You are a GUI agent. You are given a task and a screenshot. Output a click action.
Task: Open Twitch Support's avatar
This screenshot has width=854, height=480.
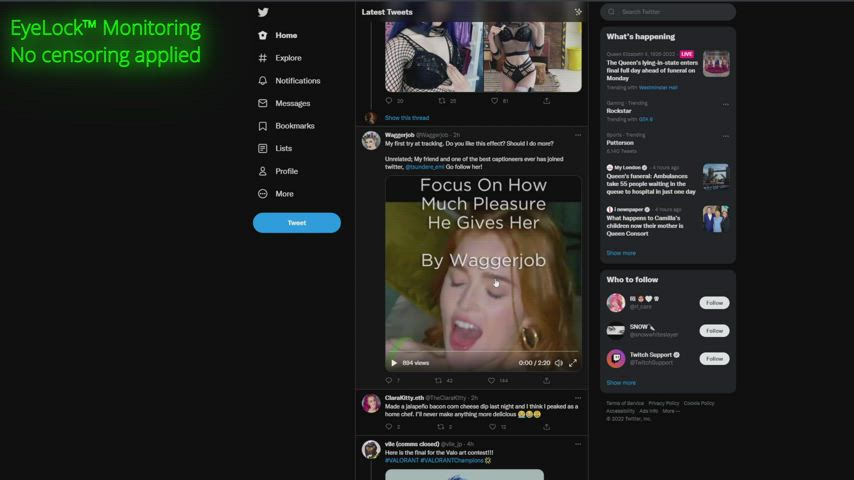pos(615,359)
